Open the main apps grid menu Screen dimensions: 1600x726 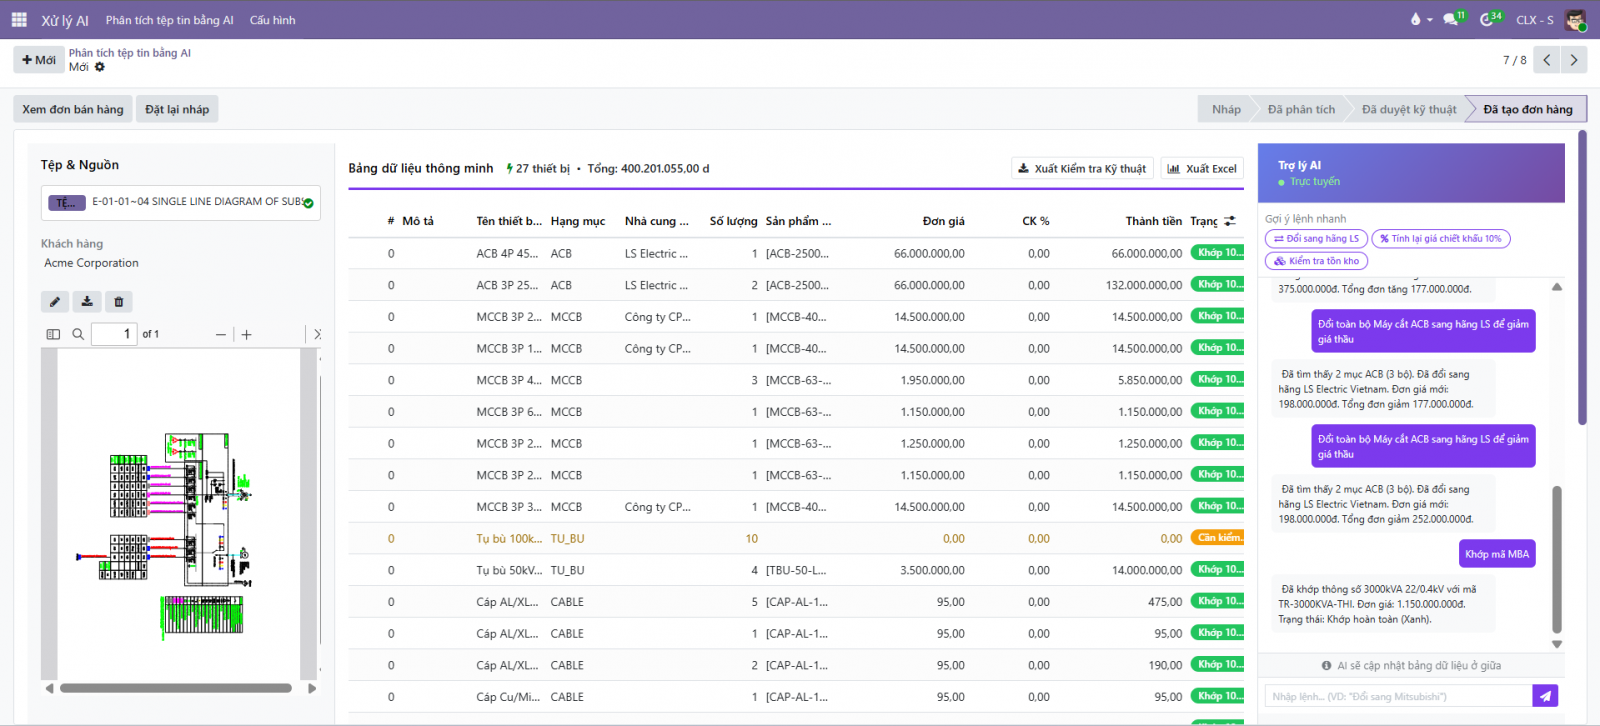click(x=19, y=20)
